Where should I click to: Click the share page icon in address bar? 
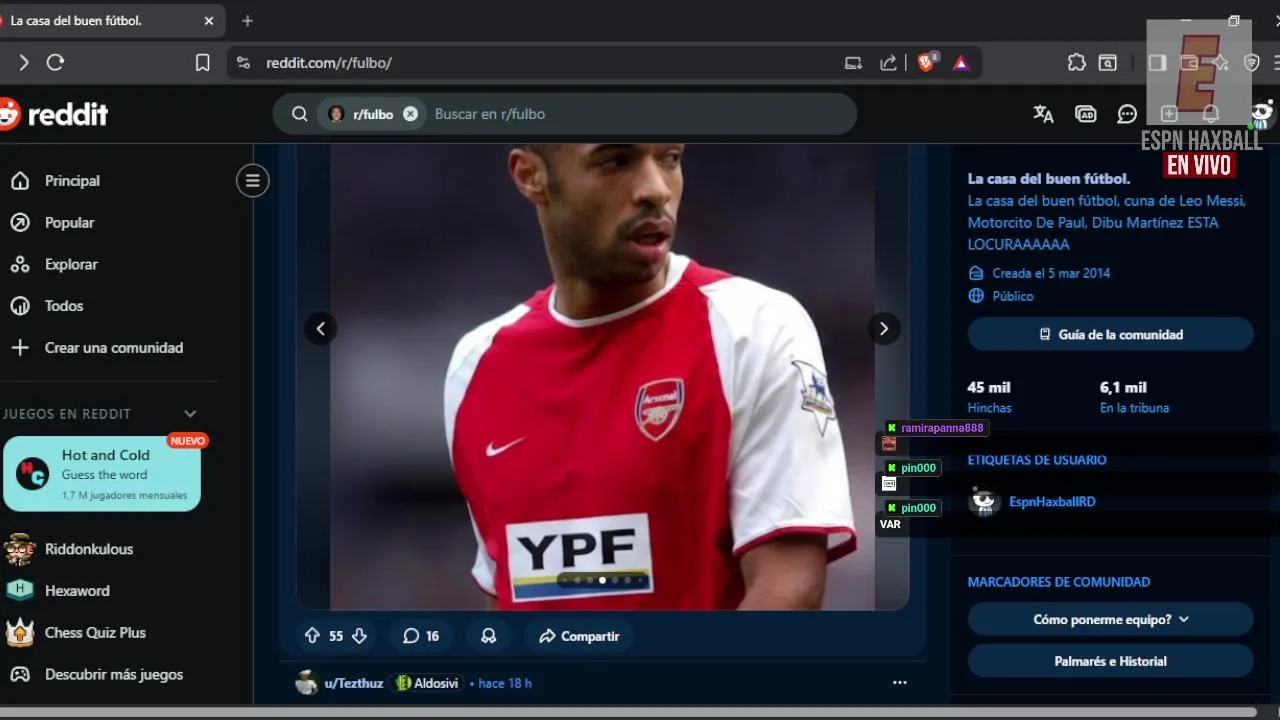click(x=888, y=63)
